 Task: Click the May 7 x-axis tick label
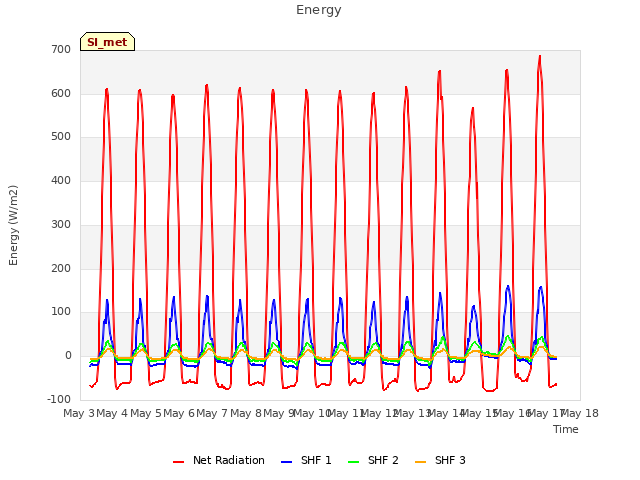tap(212, 413)
